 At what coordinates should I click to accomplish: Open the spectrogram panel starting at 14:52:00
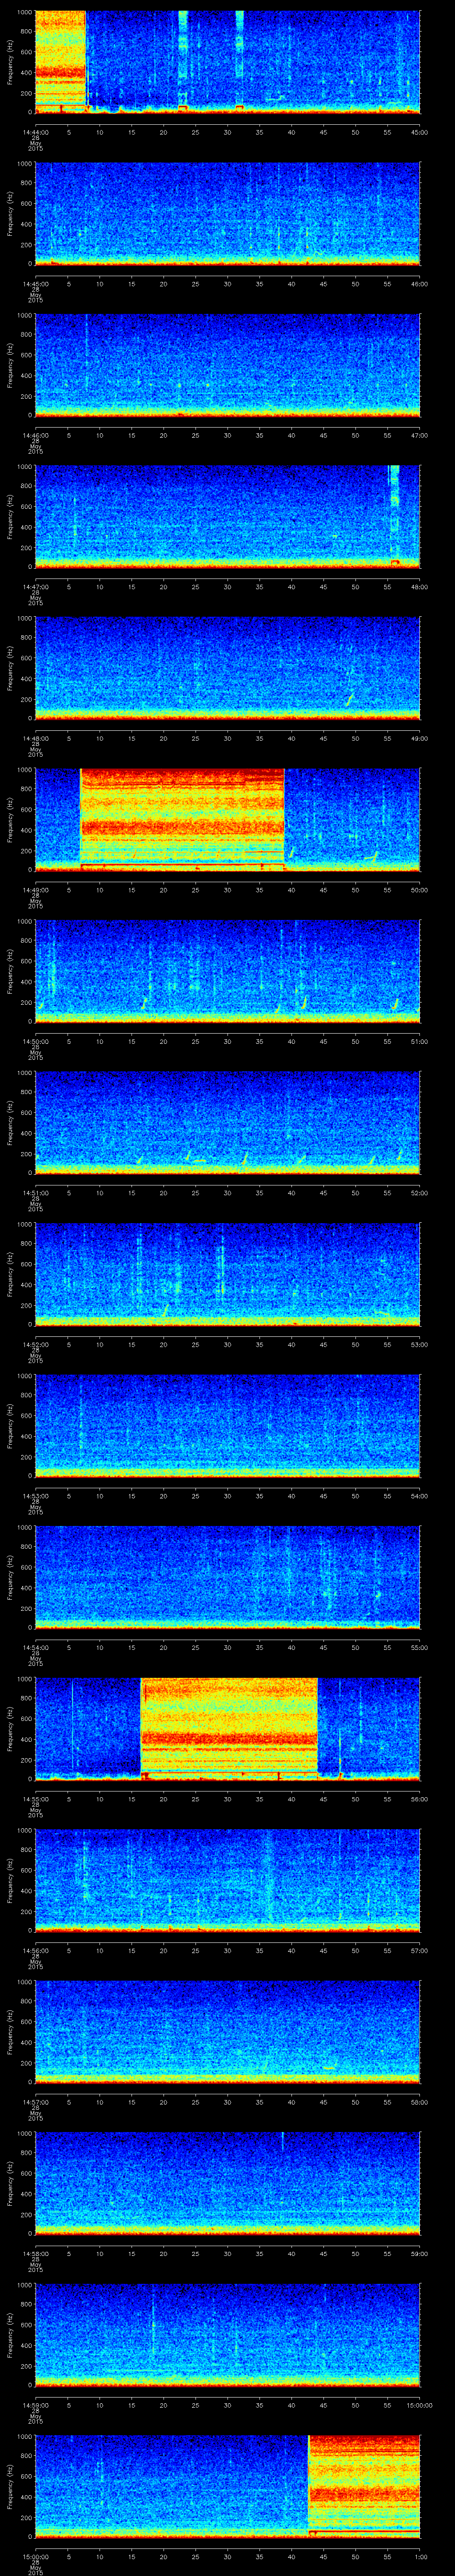(227, 1274)
